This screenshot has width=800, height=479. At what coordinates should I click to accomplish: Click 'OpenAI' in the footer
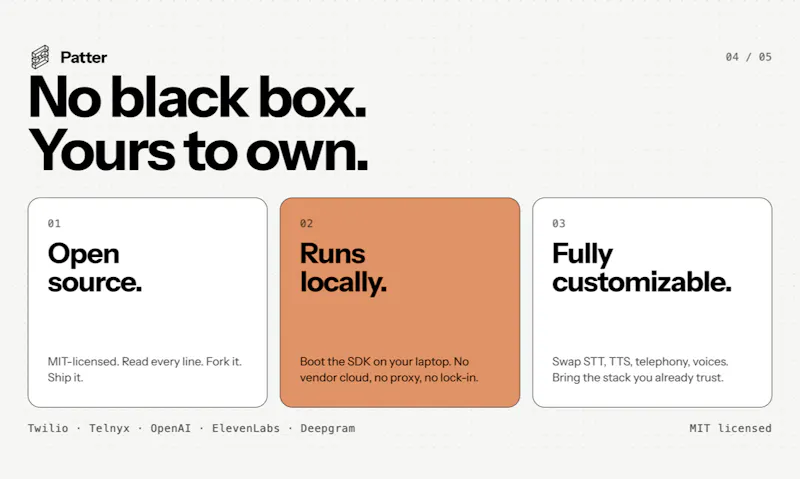tap(170, 428)
